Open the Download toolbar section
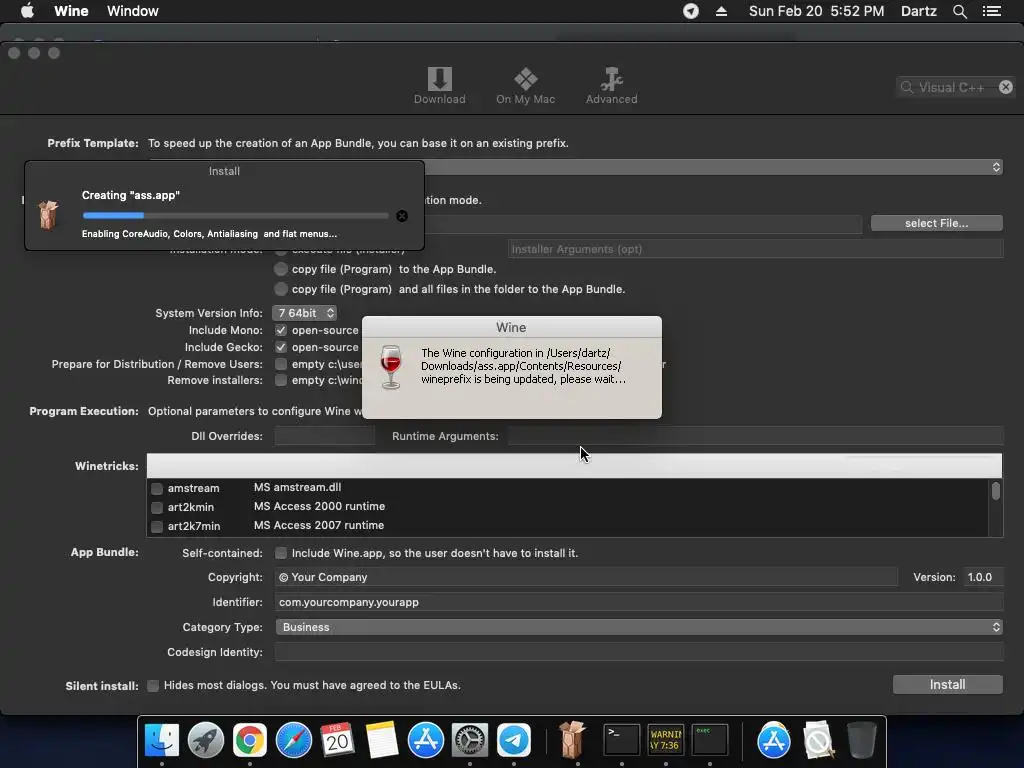Screen dimensions: 1024x768 [440, 86]
